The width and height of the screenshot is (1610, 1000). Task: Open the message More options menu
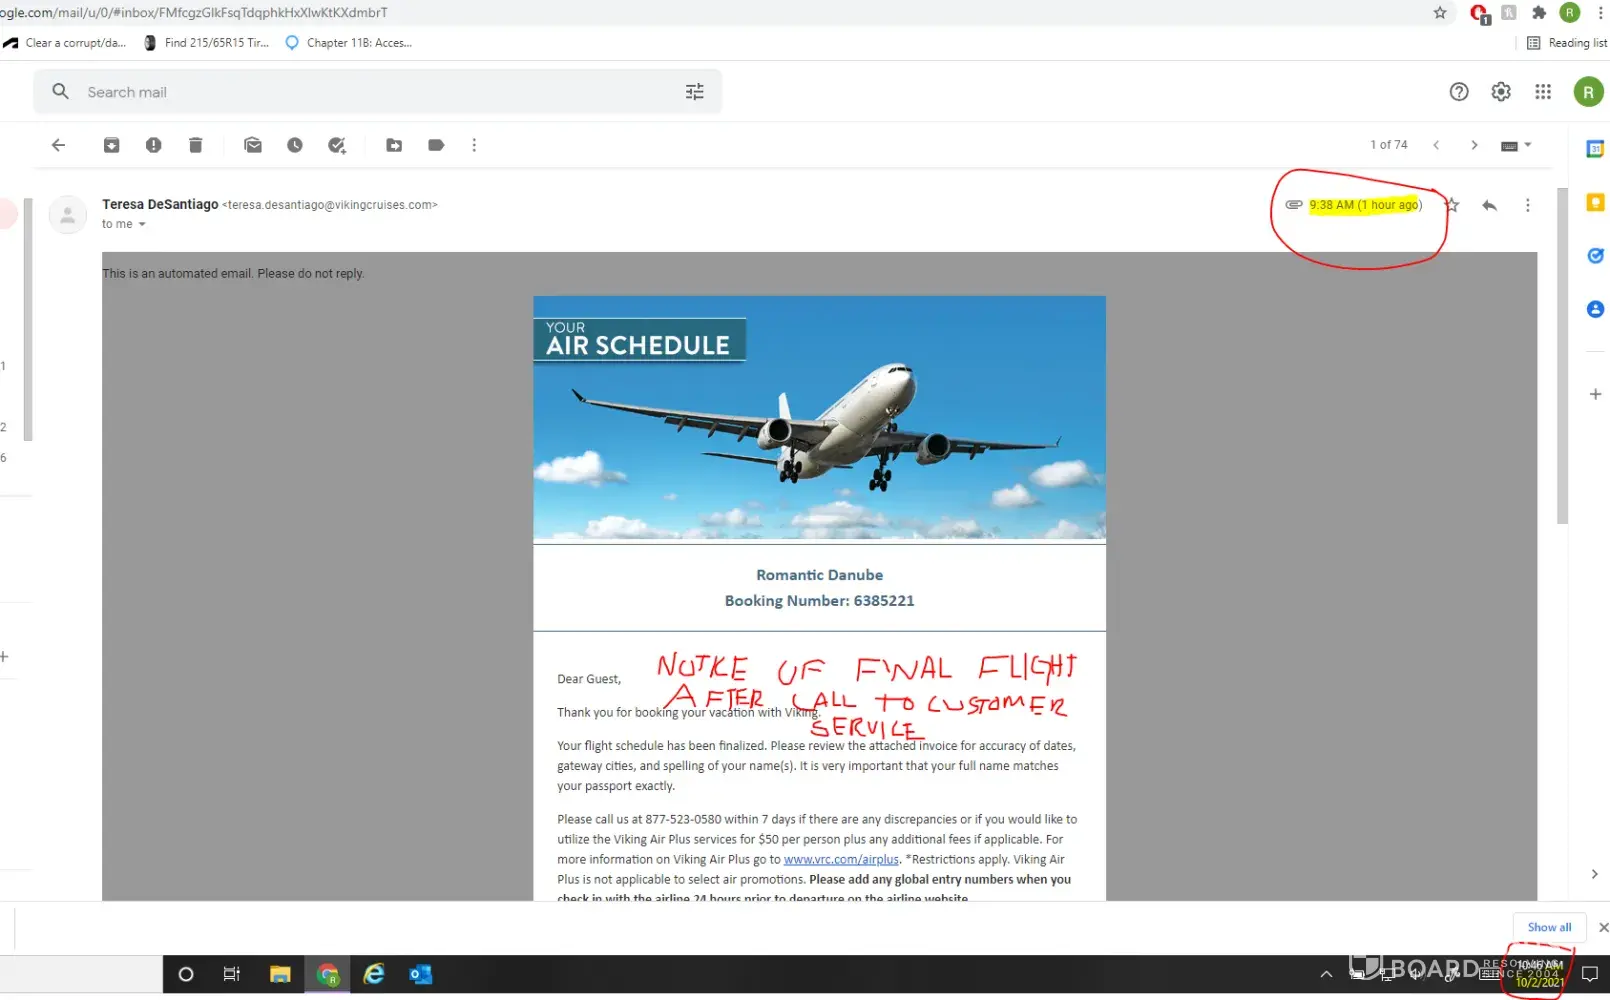(x=1527, y=205)
